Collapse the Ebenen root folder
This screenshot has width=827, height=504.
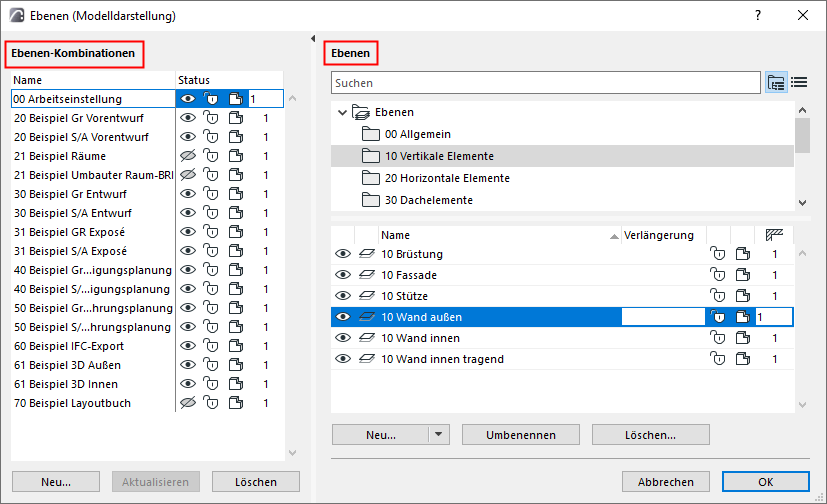tap(343, 112)
